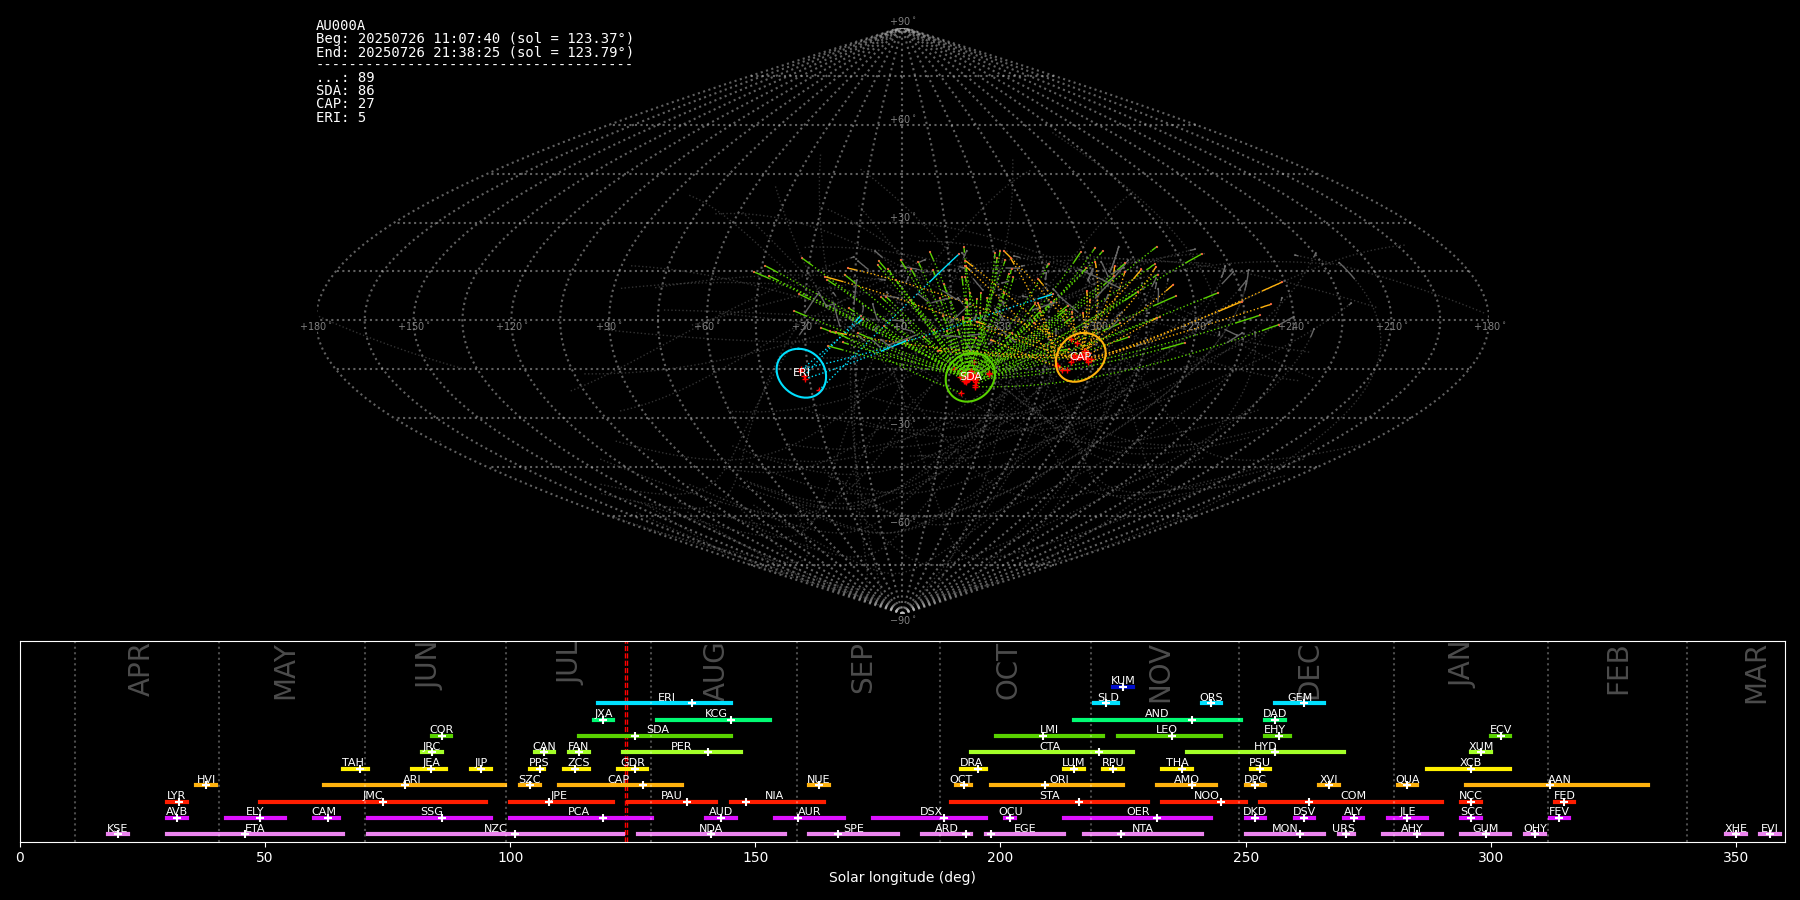This screenshot has height=900, width=1800.
Task: Select the green SDA radiant circle on sky map
Action: (x=970, y=377)
